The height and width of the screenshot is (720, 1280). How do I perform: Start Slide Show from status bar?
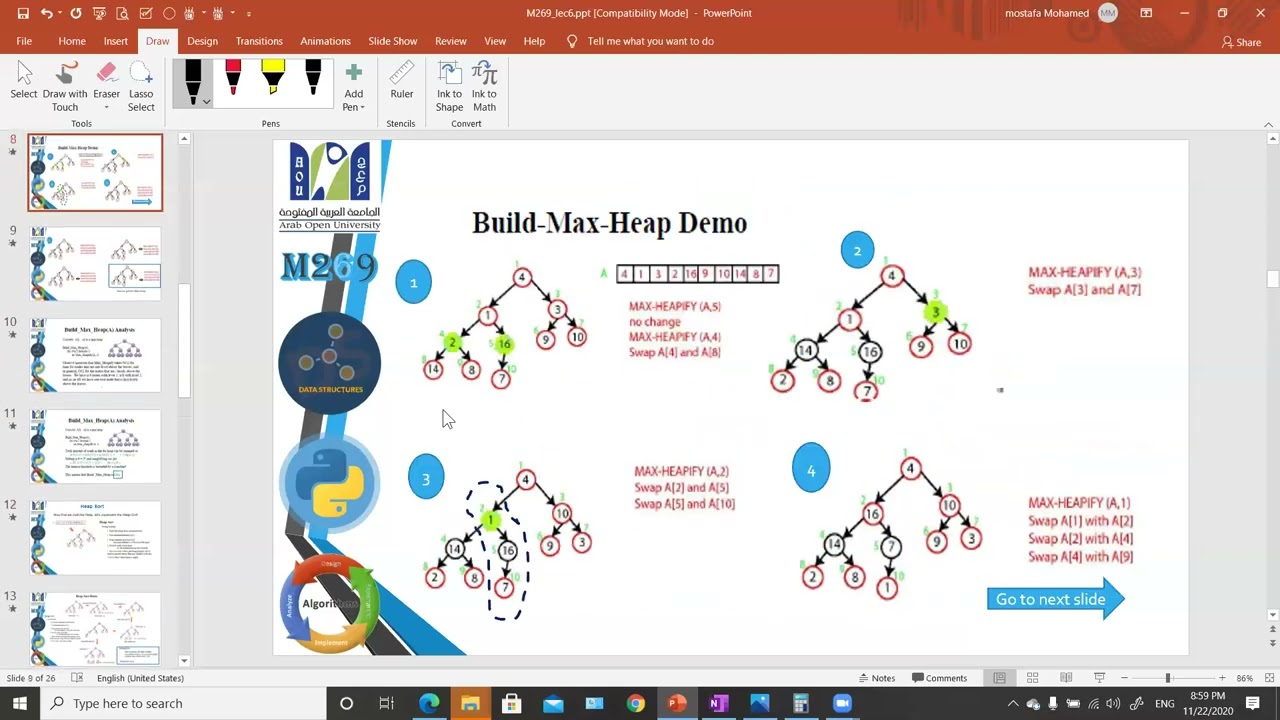tap(1099, 678)
